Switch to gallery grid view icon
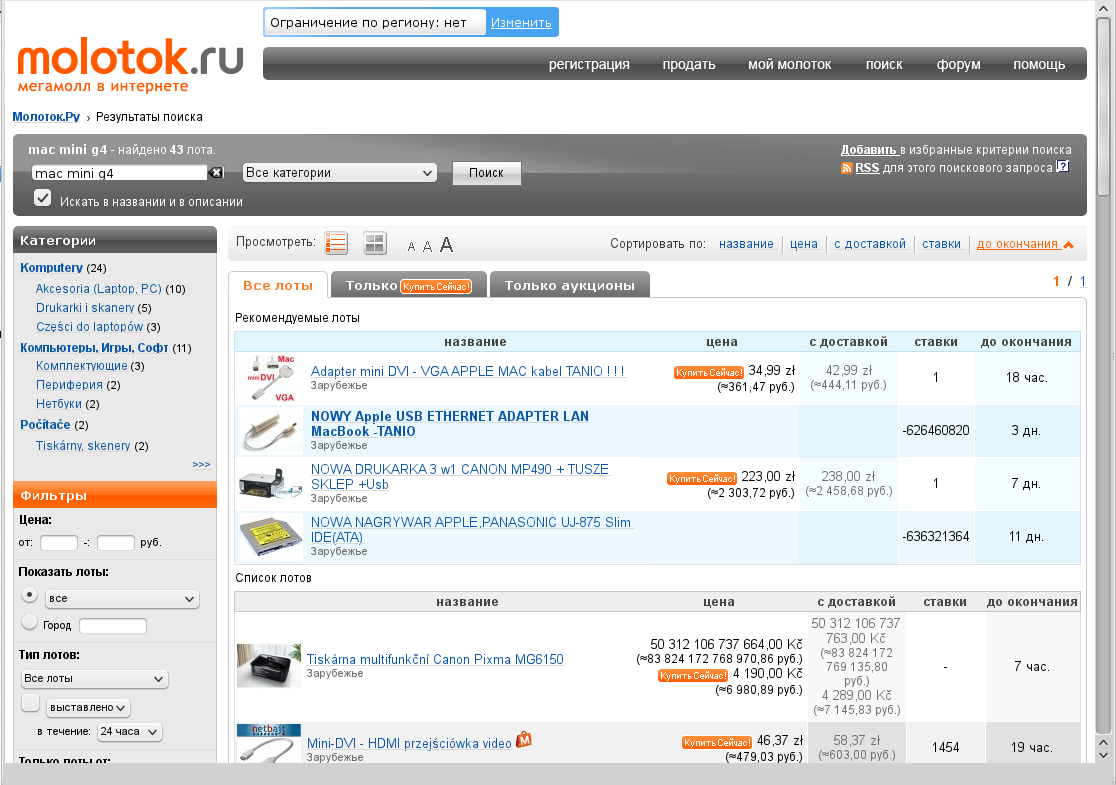Screen dimensions: 1116x785 (x=374, y=243)
